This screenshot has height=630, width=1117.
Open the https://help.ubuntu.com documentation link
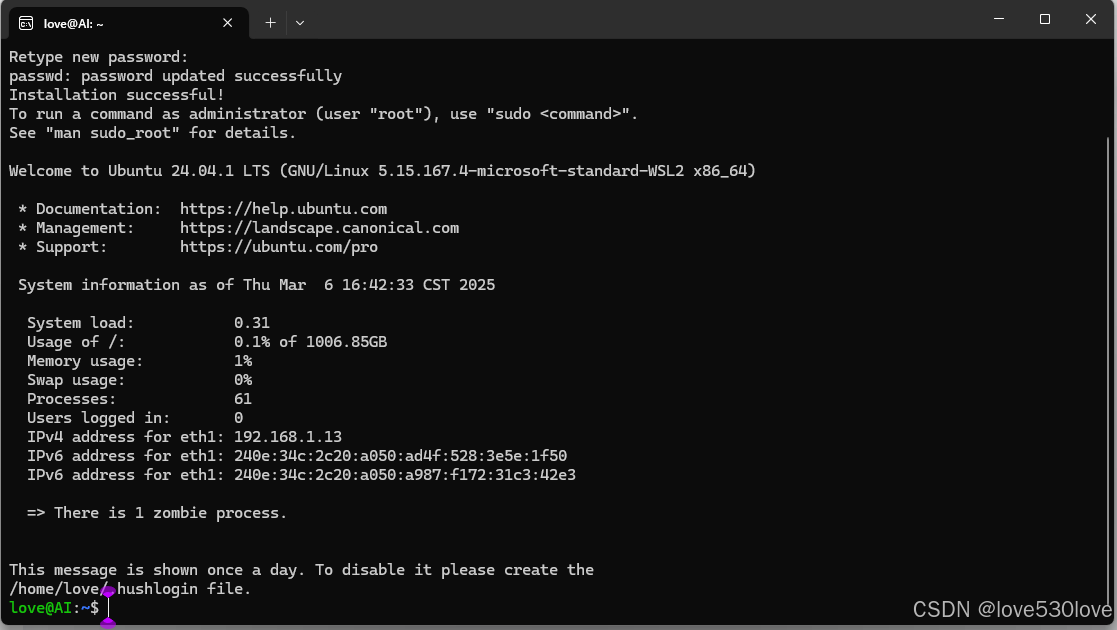(284, 209)
